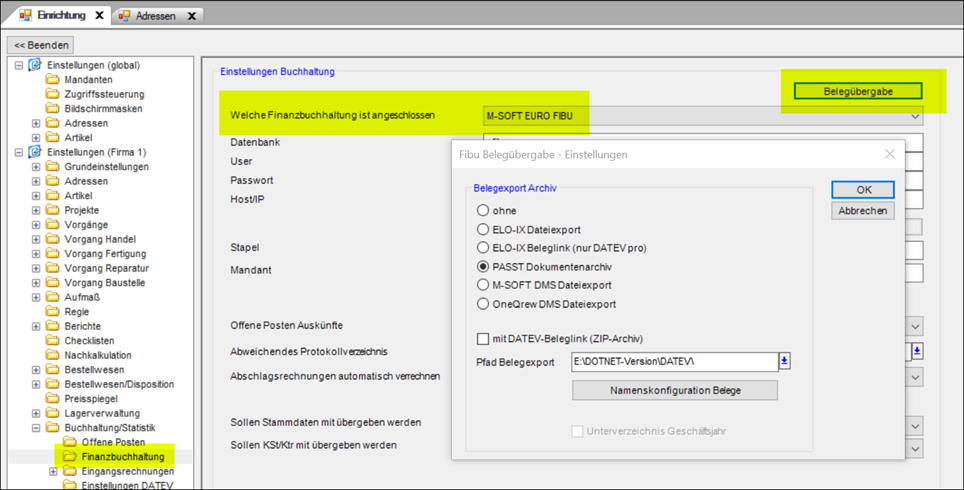Click the Einstellungen (Firma 1) settings icon

[35, 152]
